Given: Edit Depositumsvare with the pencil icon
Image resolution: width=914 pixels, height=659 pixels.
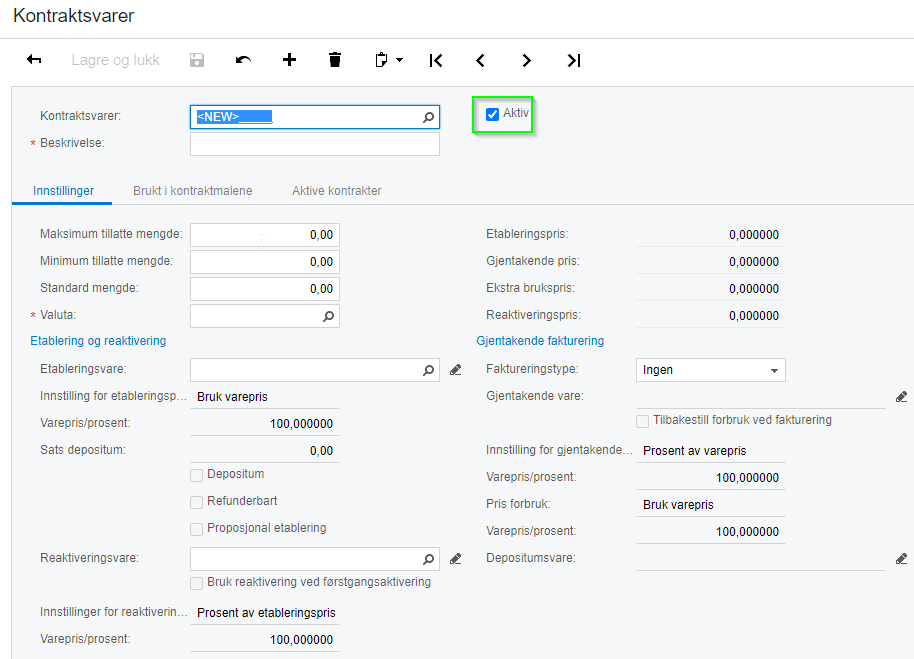Looking at the screenshot, I should click(x=901, y=559).
